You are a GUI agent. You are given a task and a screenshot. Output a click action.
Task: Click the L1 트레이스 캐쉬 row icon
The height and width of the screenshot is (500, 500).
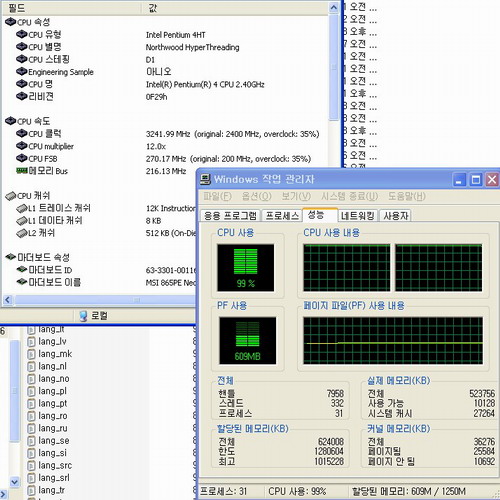[22, 208]
